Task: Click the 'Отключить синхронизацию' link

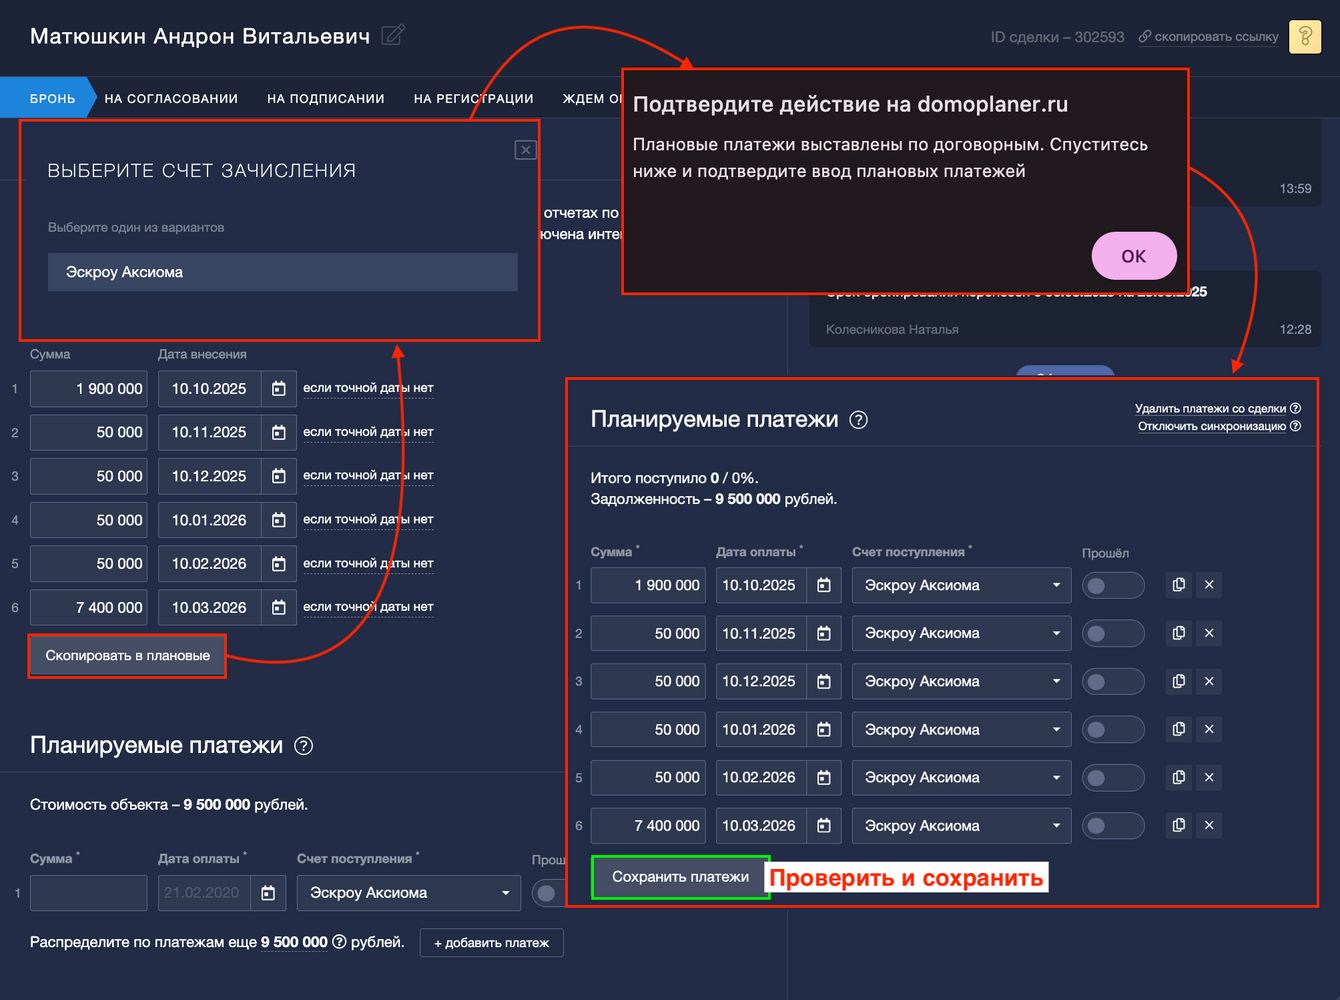Action: pos(1212,426)
